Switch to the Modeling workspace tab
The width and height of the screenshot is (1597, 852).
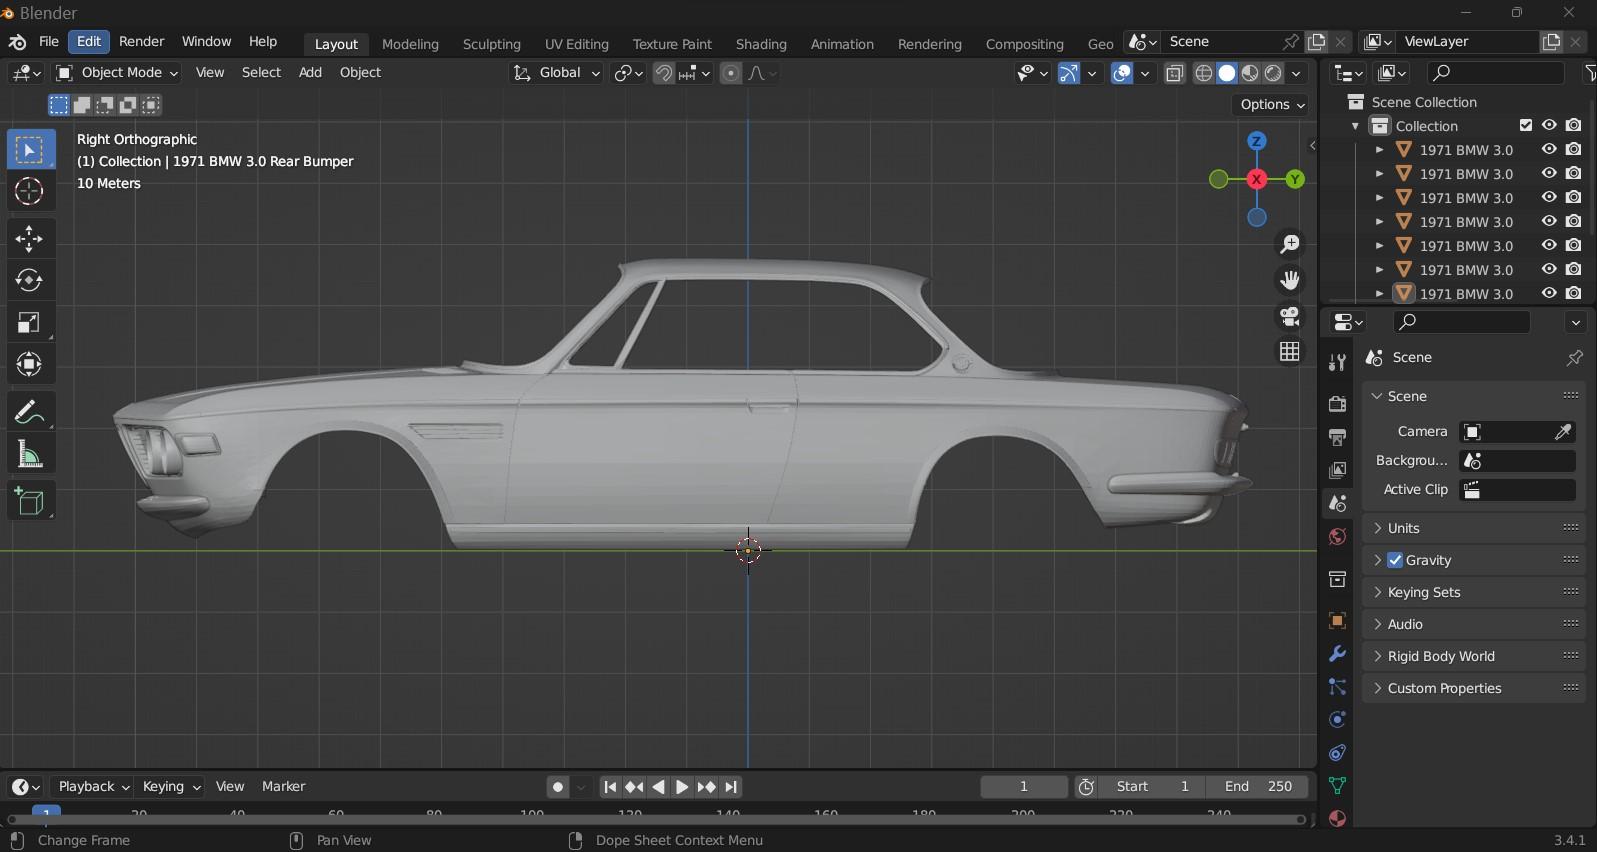pyautogui.click(x=410, y=44)
